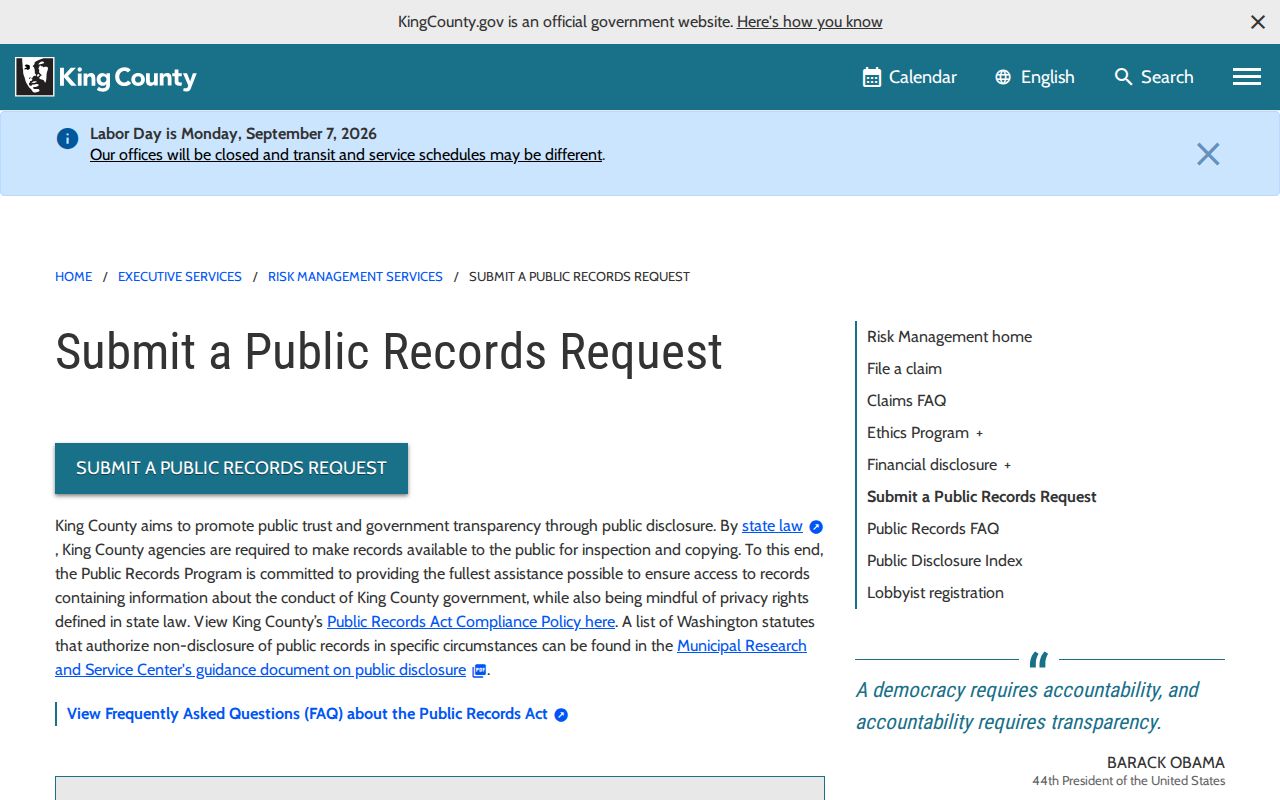Select Risk Management home in sidebar
Screen dimensions: 1280x800
tap(949, 337)
